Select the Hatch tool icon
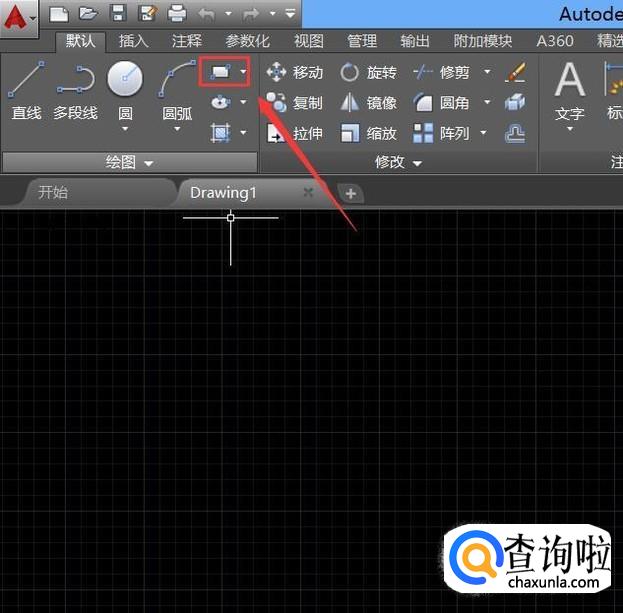The image size is (623, 613). click(221, 133)
